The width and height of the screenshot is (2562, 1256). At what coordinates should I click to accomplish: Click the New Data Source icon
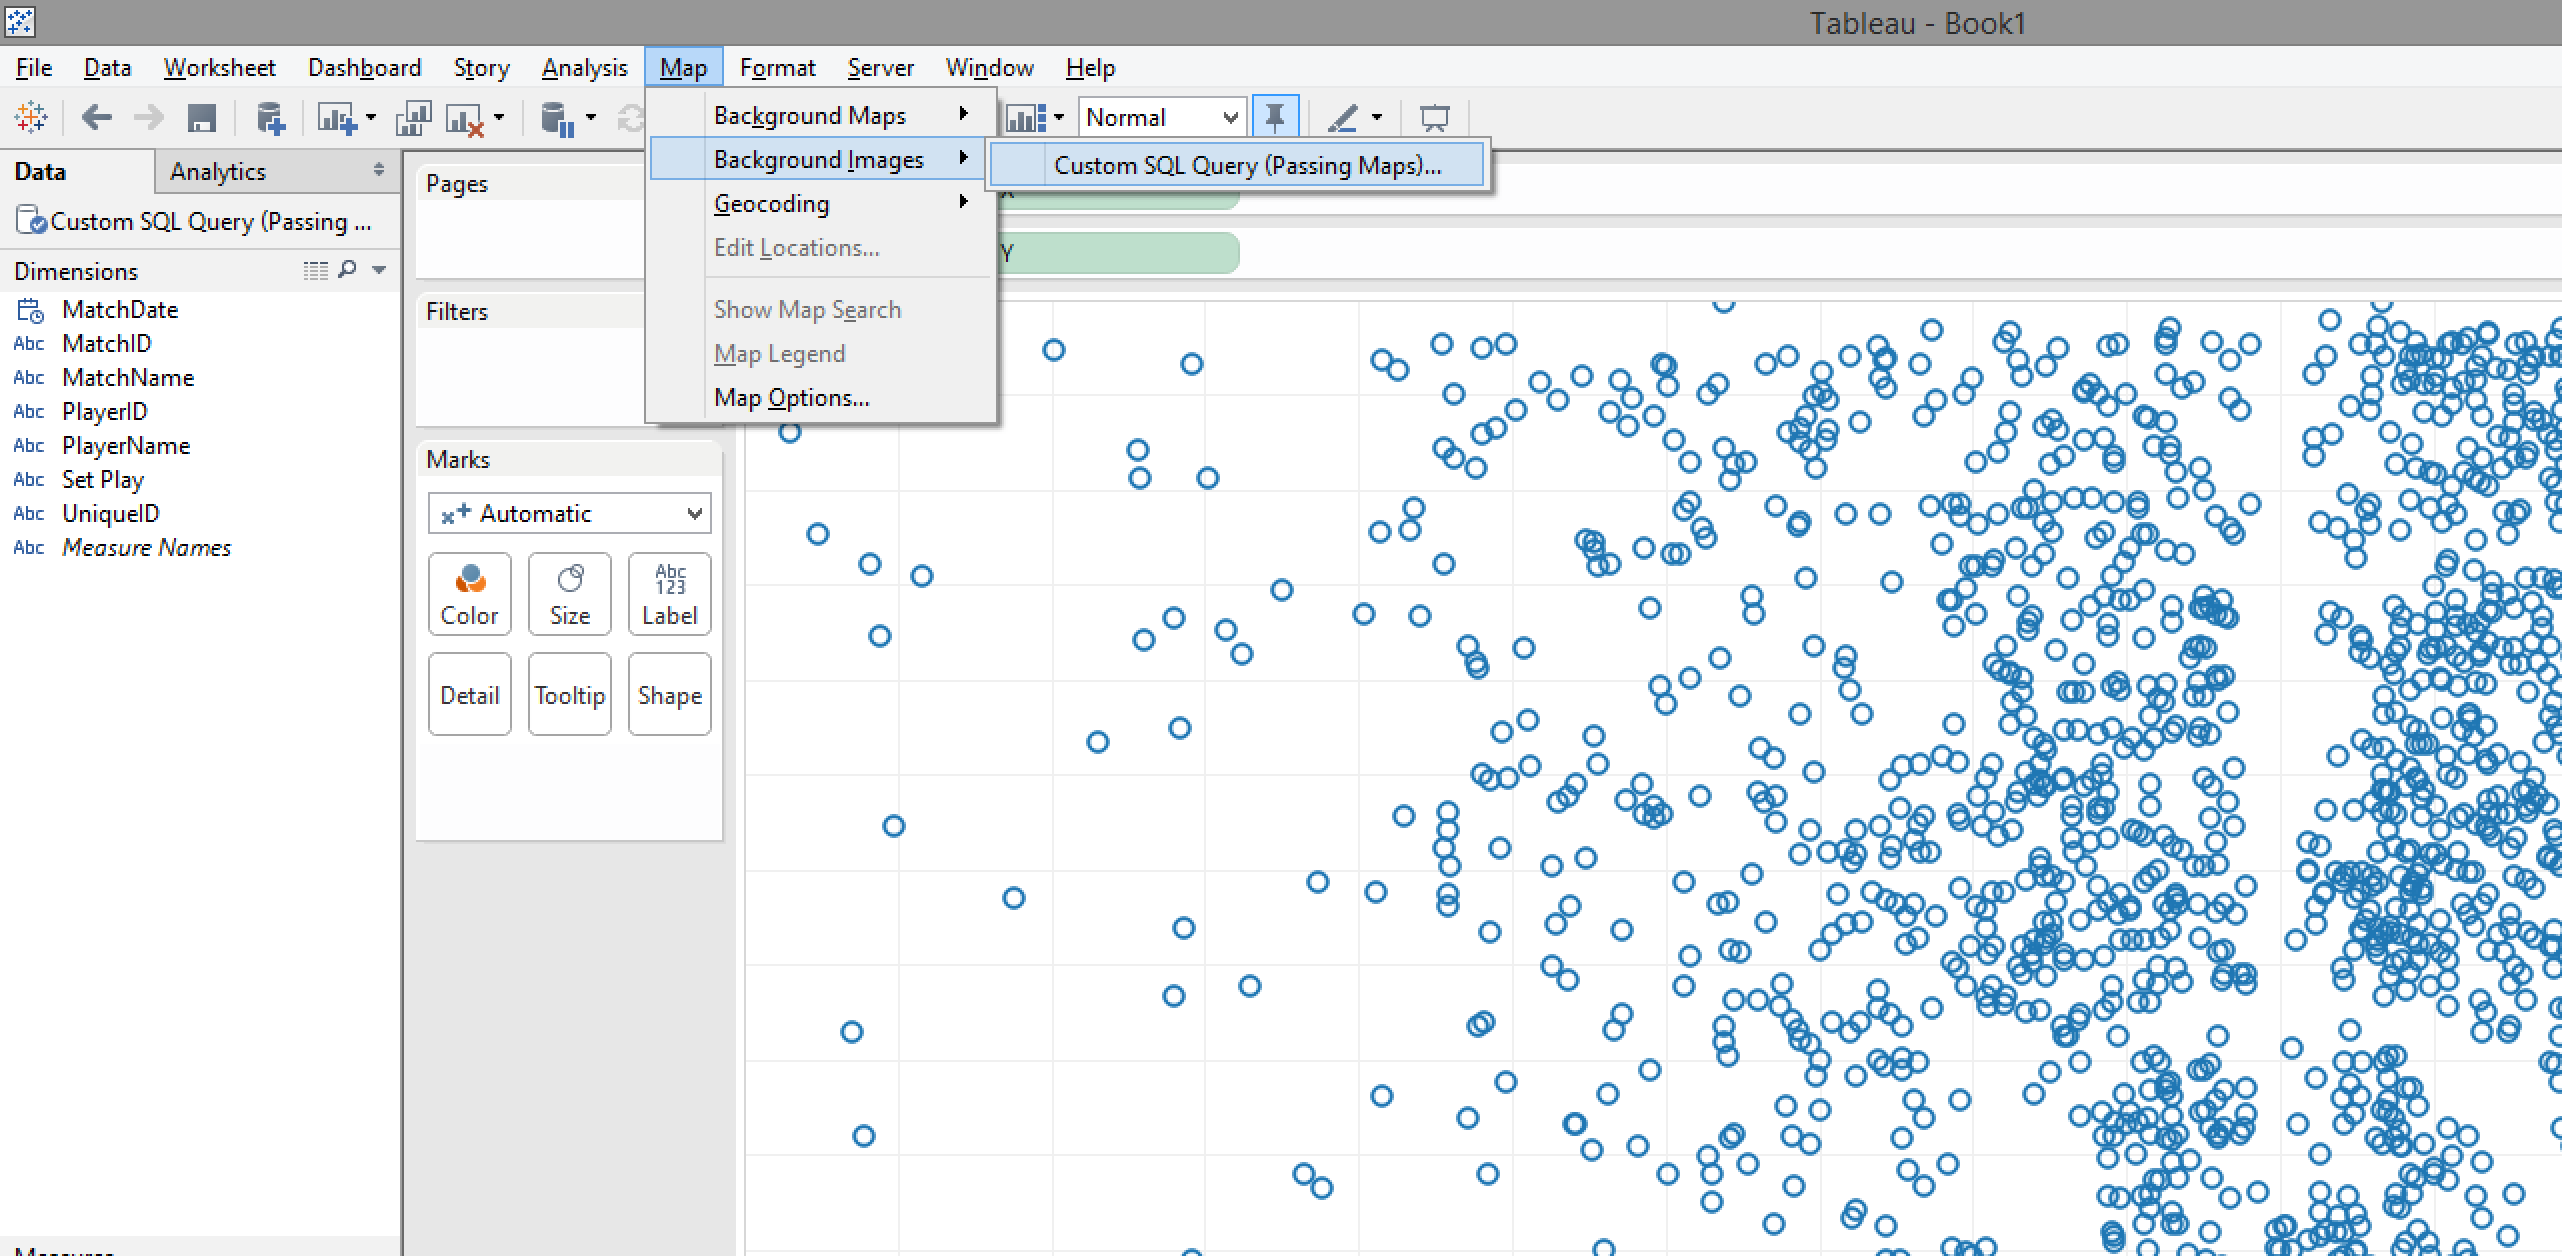(271, 118)
